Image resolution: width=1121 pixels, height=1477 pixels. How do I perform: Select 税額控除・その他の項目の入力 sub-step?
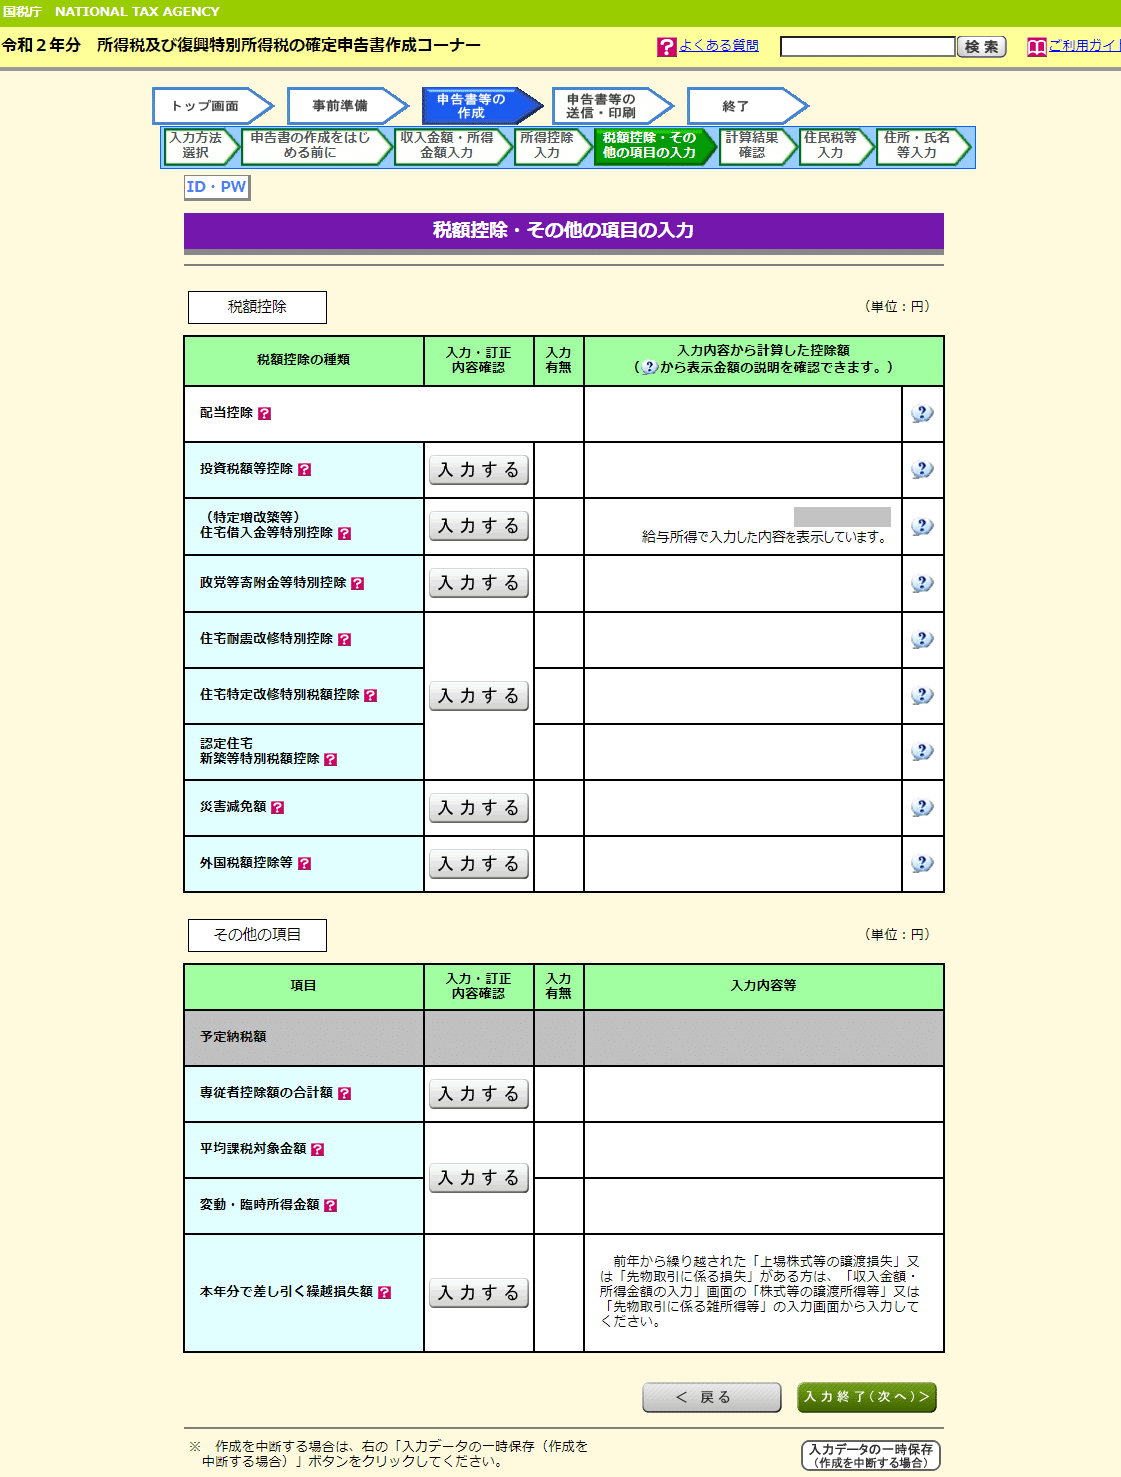[655, 146]
